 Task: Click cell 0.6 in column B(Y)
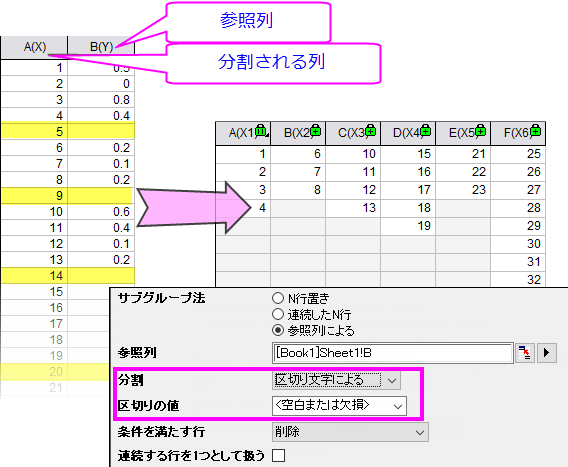click(x=101, y=212)
